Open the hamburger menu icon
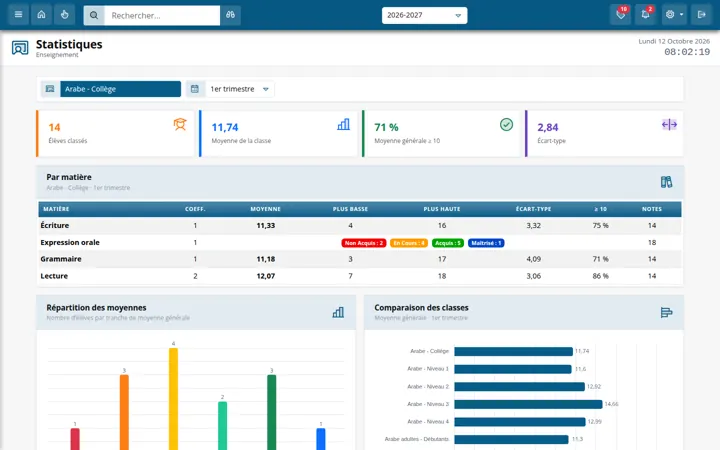Viewport: 720px width, 450px height. (x=18, y=15)
